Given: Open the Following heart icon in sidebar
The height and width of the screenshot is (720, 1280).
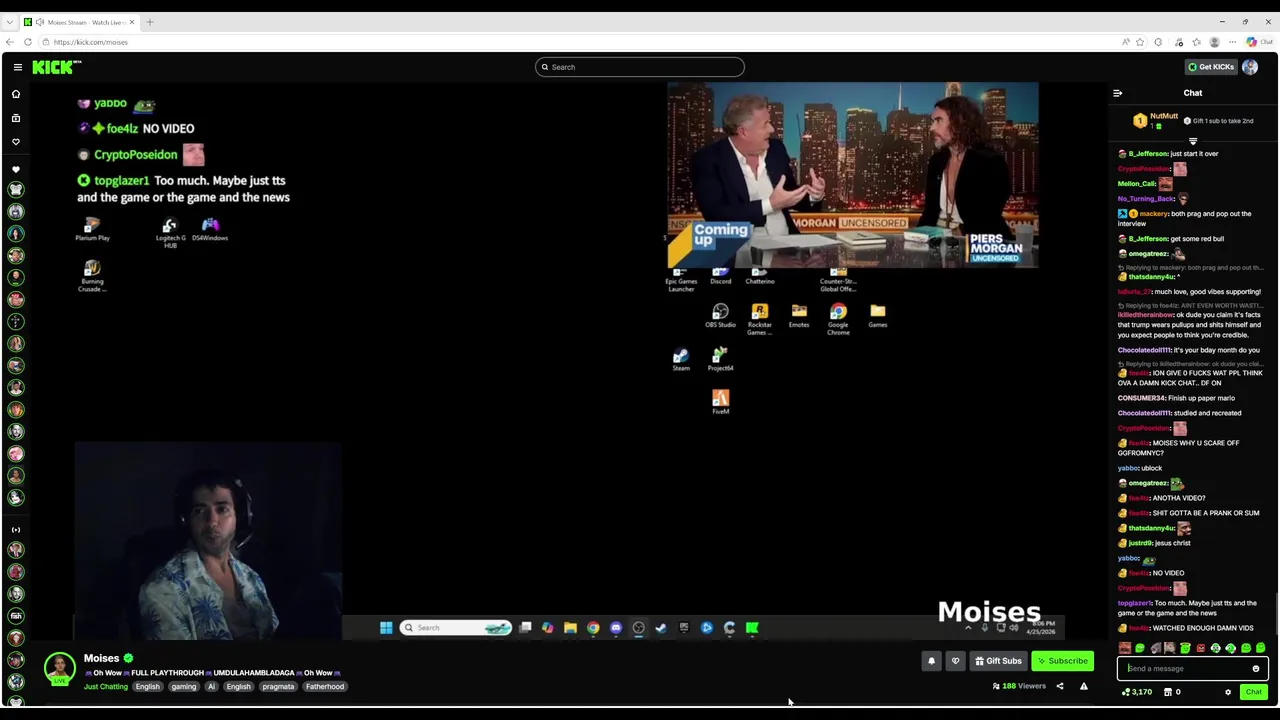Looking at the screenshot, I should [16, 142].
